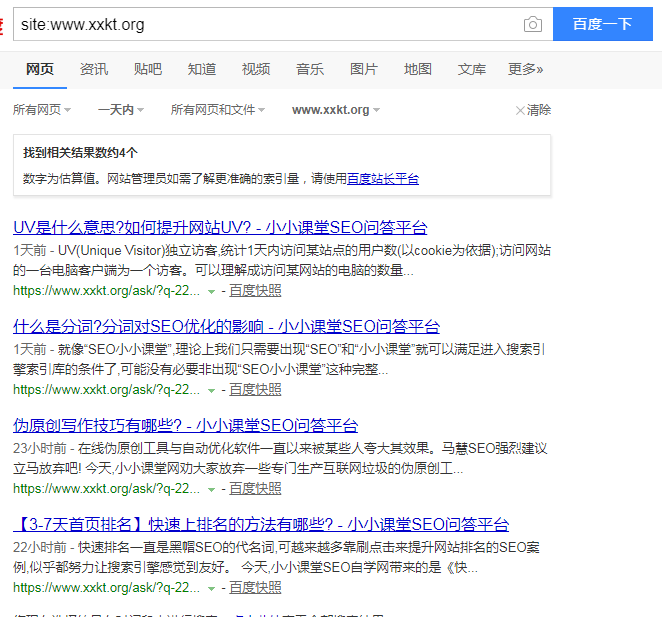Open result 什么是分词?分词对SEO优化的影响

[x=226, y=326]
